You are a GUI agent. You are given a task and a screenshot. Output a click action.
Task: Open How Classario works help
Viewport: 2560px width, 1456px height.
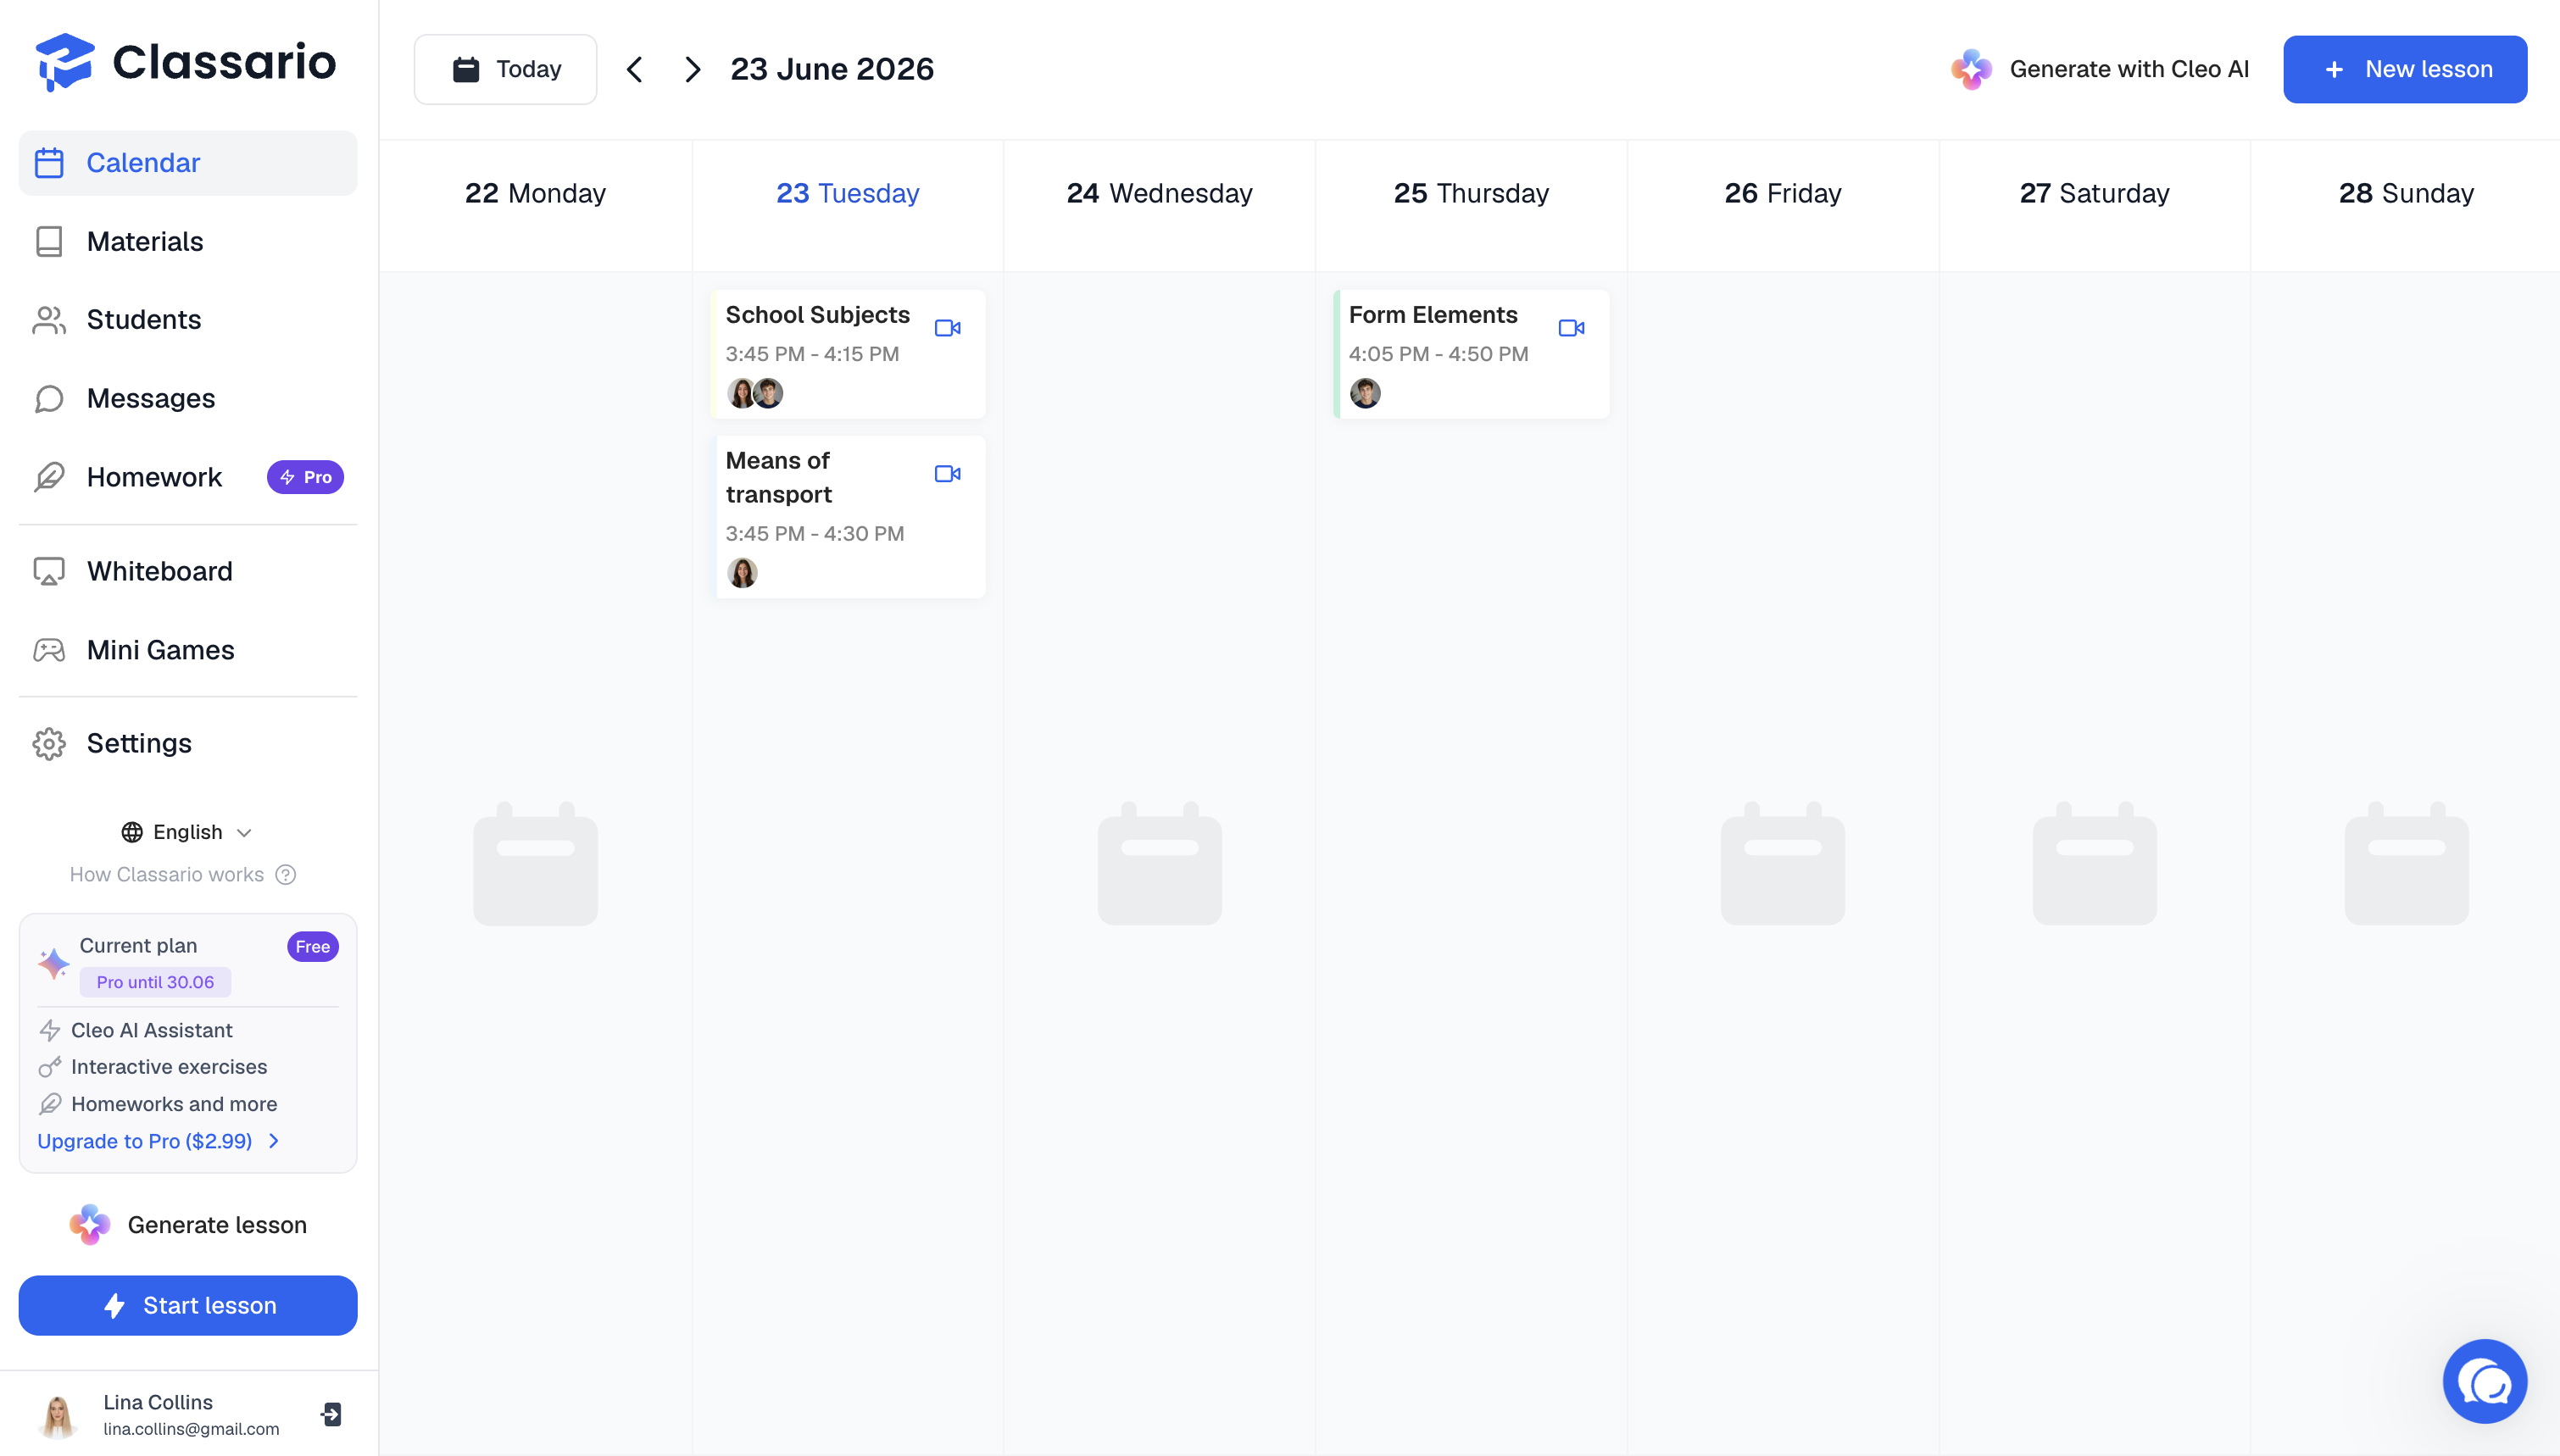click(182, 875)
